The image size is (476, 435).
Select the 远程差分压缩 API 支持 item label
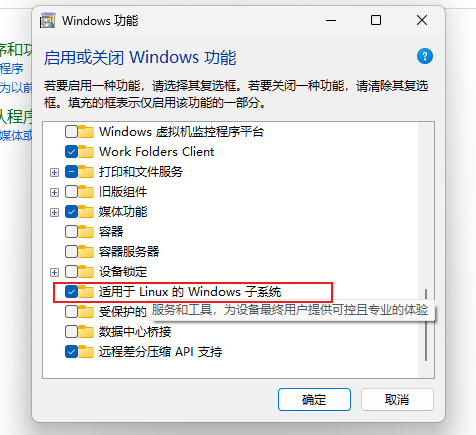tap(160, 352)
